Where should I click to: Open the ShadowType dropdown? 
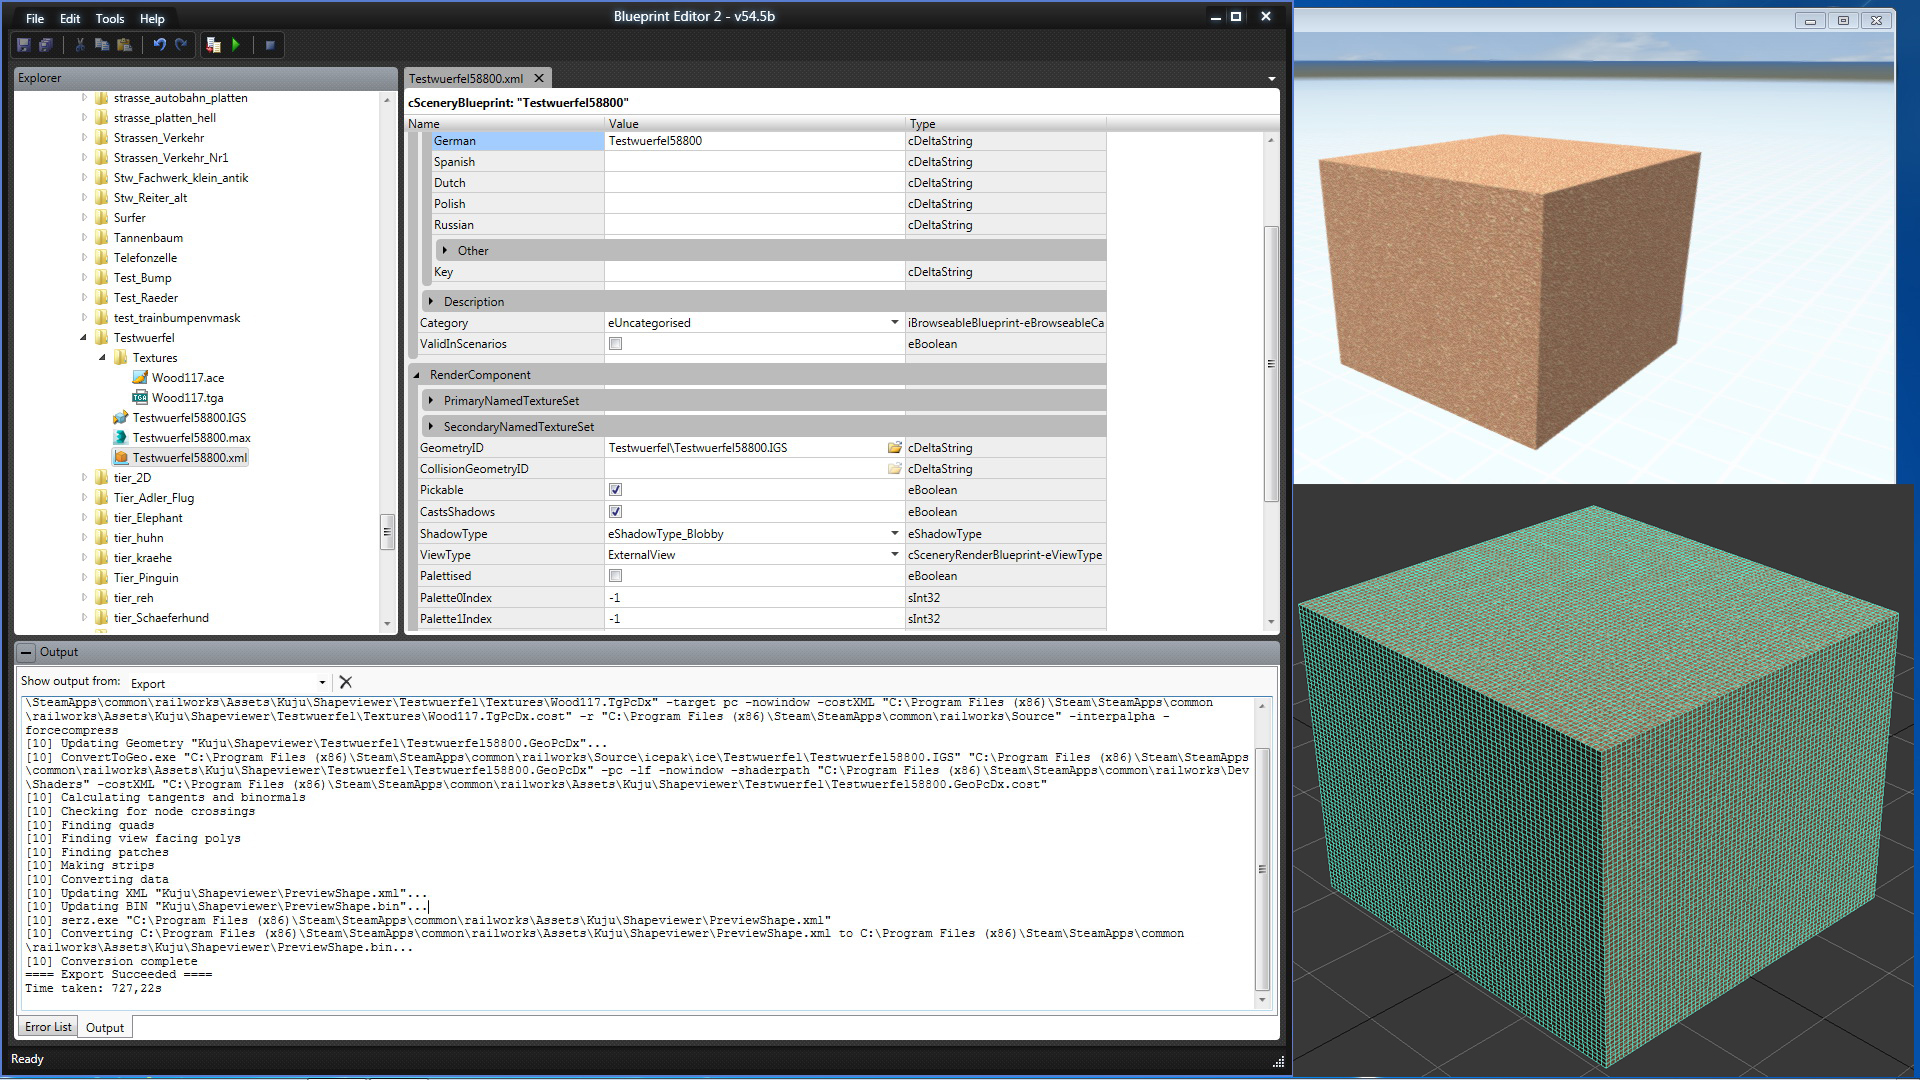(894, 534)
